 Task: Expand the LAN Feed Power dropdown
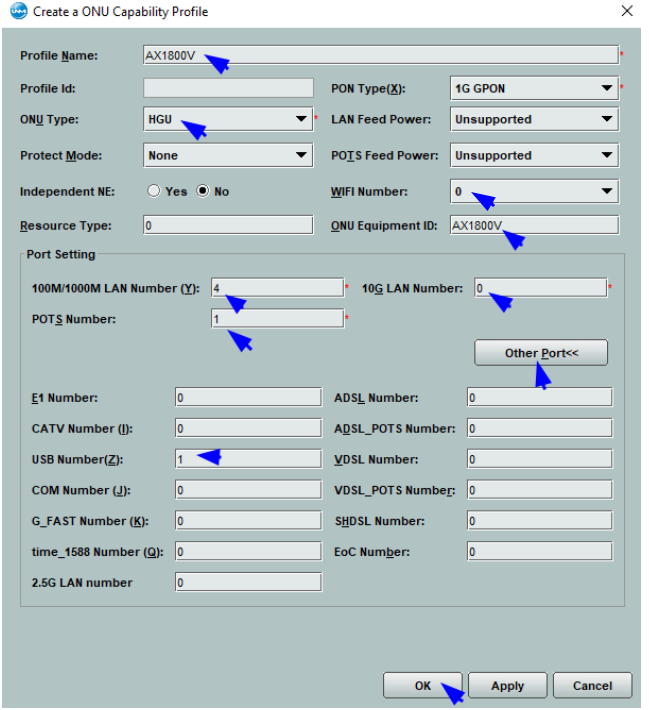coord(534,119)
